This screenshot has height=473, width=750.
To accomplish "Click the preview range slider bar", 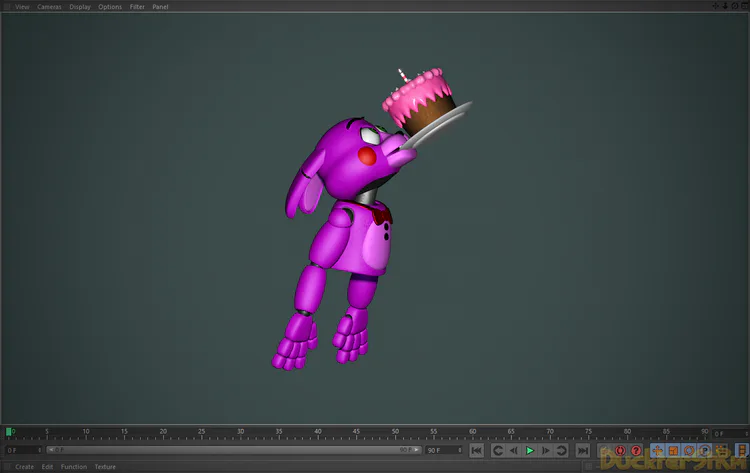I will 234,450.
